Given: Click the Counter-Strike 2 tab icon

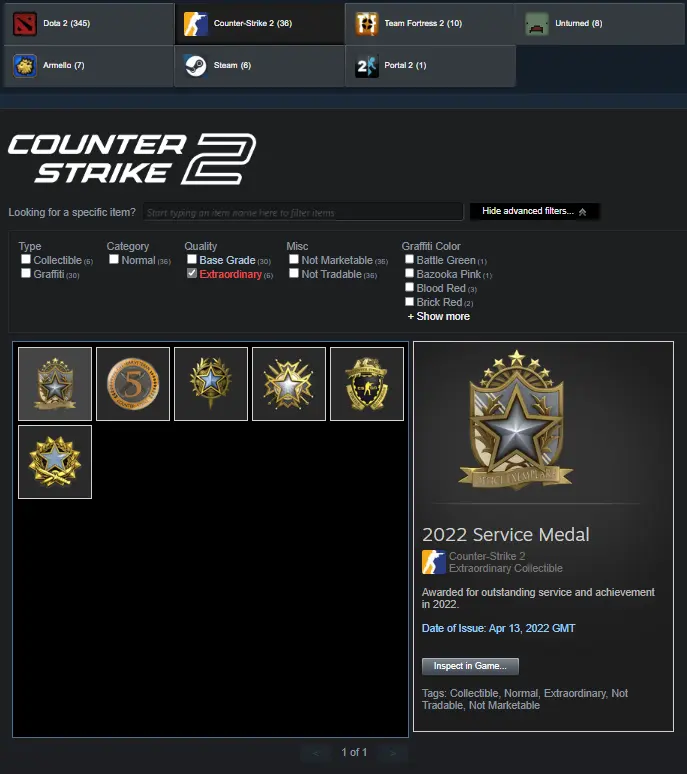Looking at the screenshot, I should click(x=195, y=23).
